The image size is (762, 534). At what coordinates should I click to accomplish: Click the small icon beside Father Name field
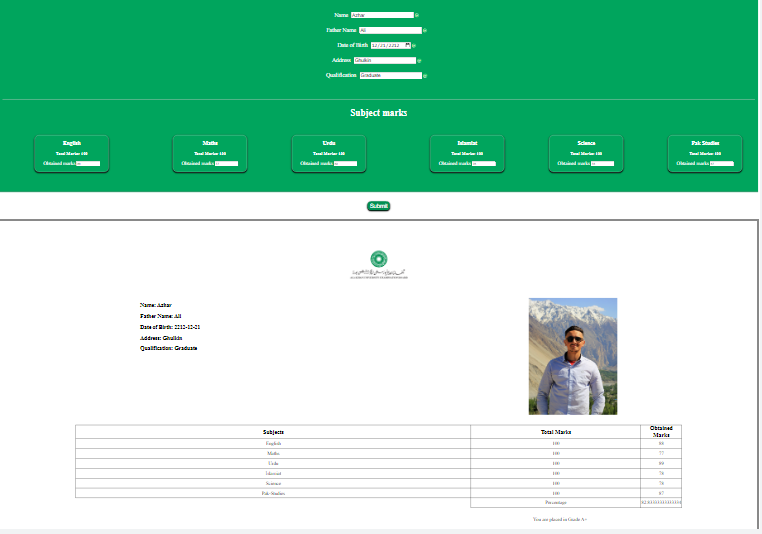[425, 31]
